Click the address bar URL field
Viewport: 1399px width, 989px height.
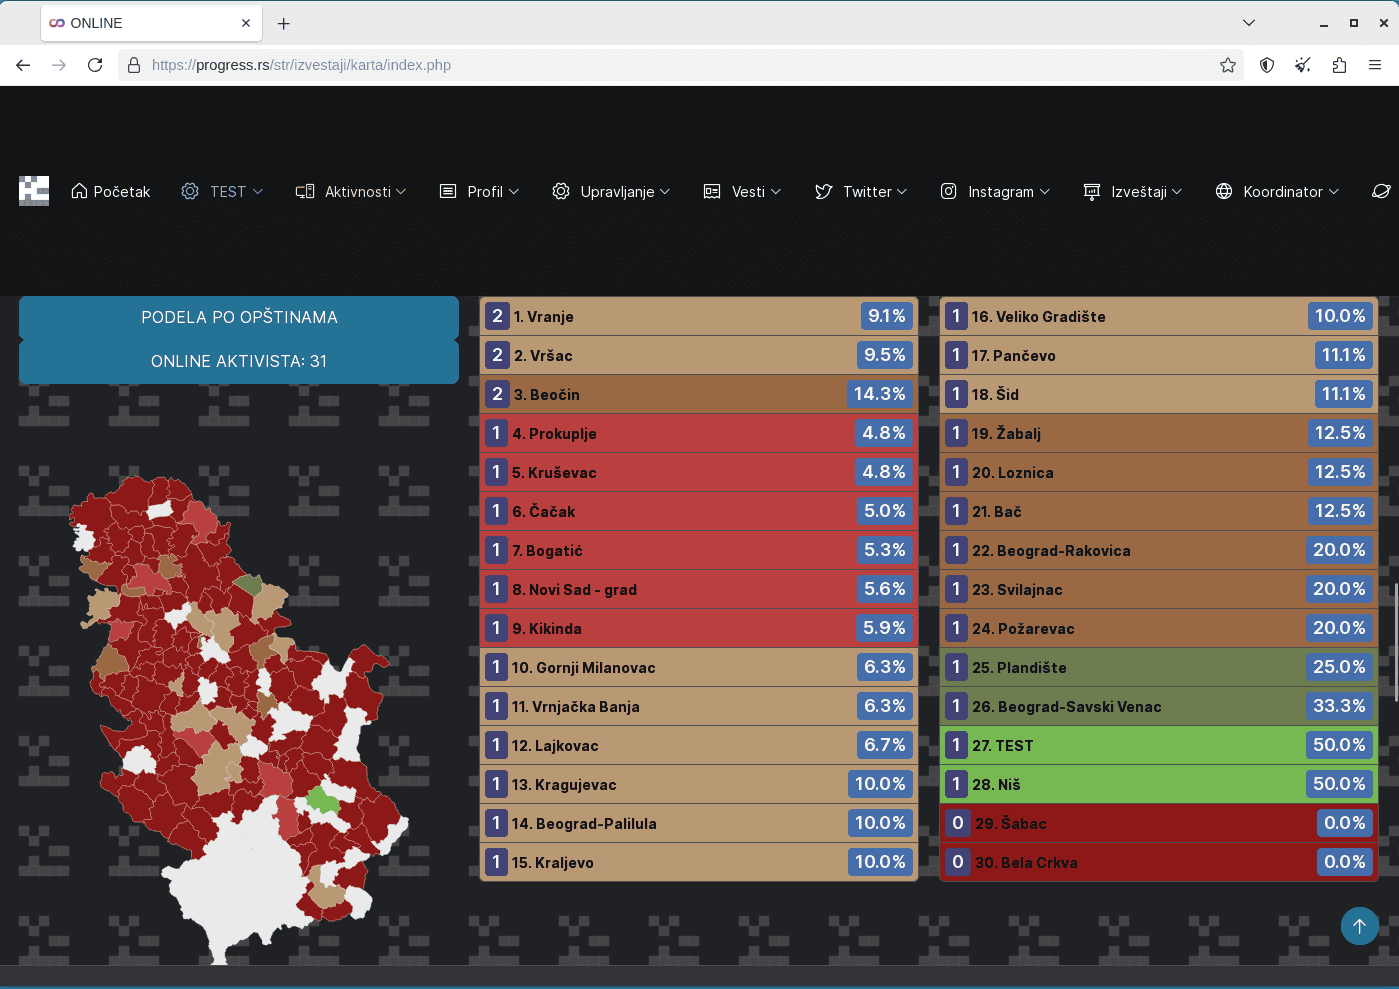coord(680,65)
